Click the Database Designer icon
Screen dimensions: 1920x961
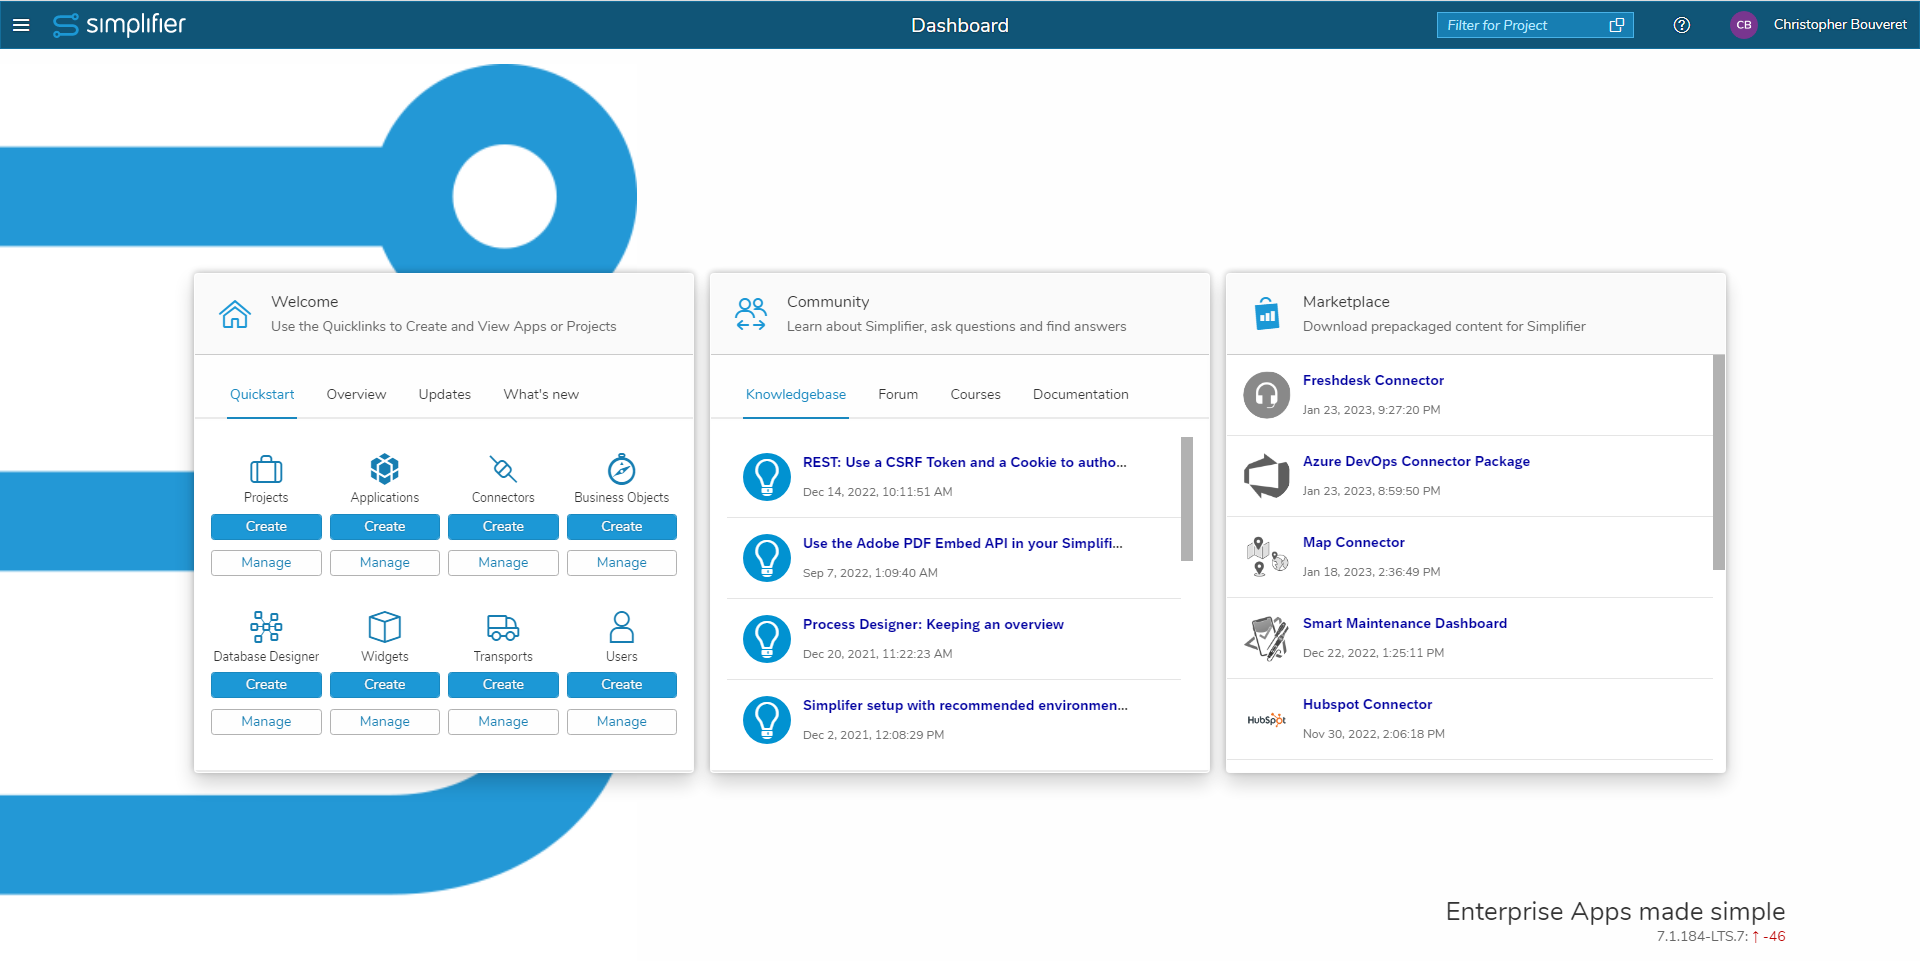click(265, 628)
